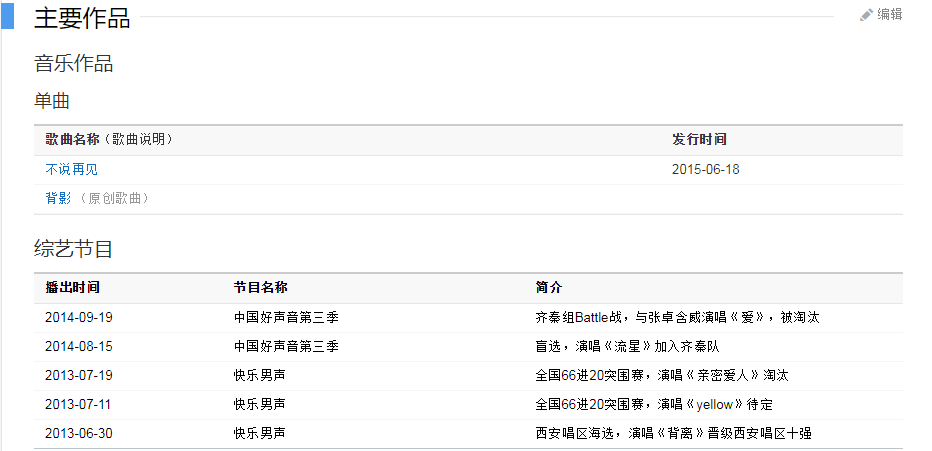Open the 编辑 link for 主要作品
This screenshot has width=932, height=451.
889,15
